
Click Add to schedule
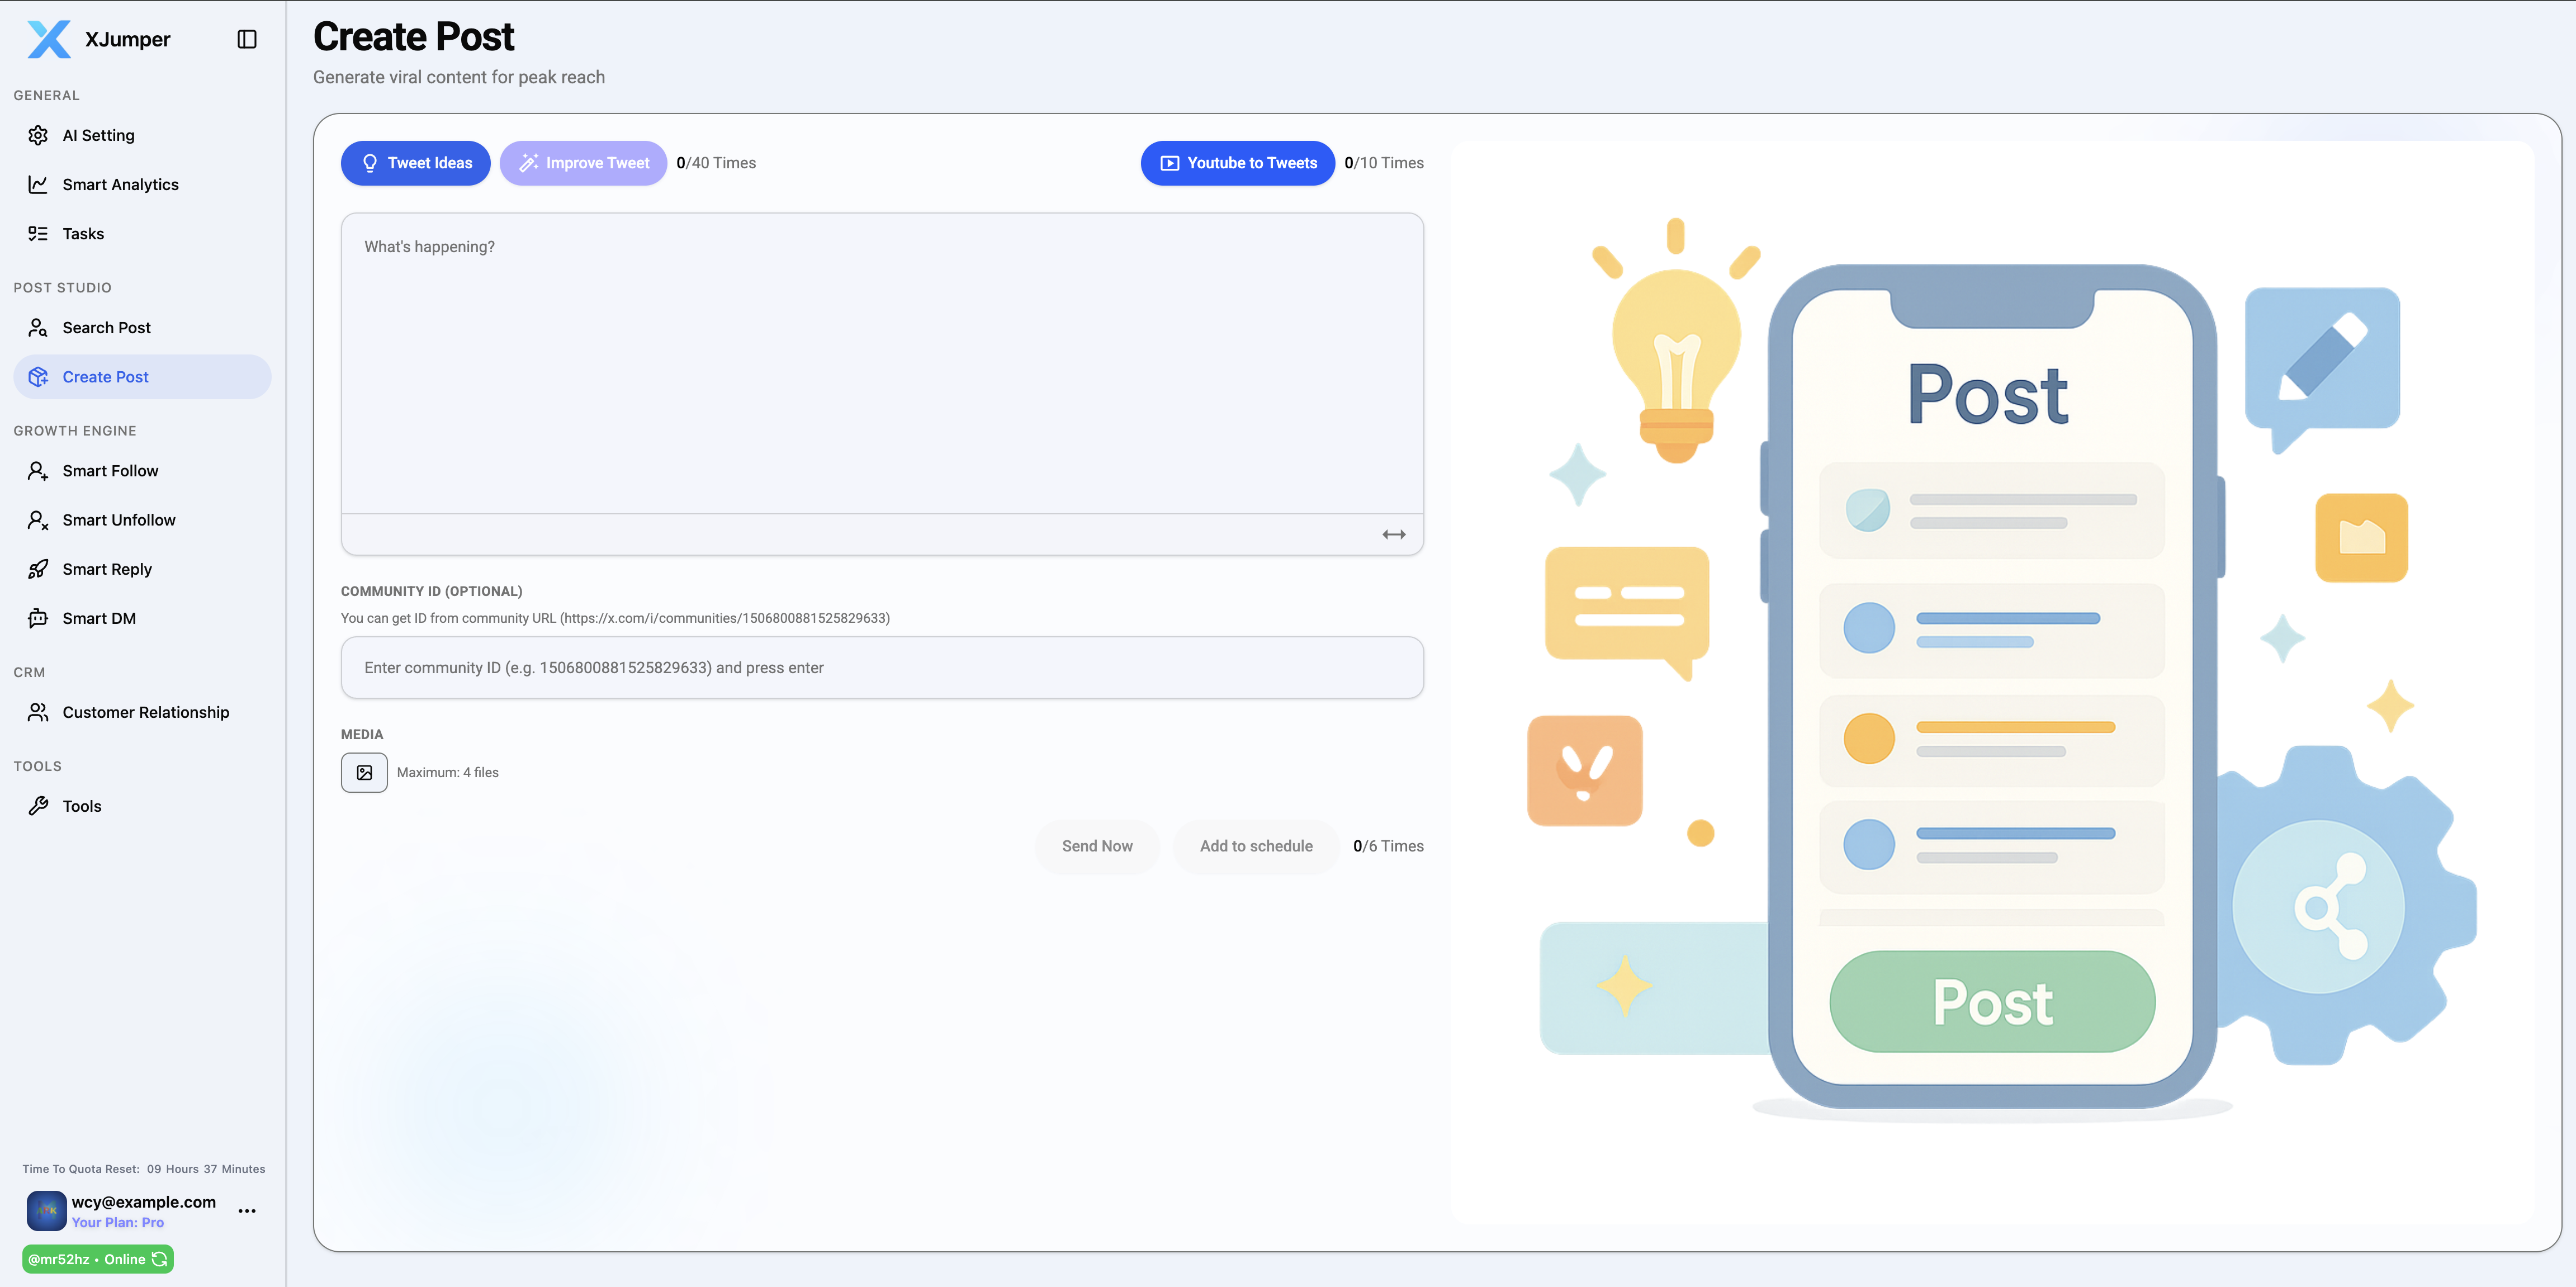1255,846
